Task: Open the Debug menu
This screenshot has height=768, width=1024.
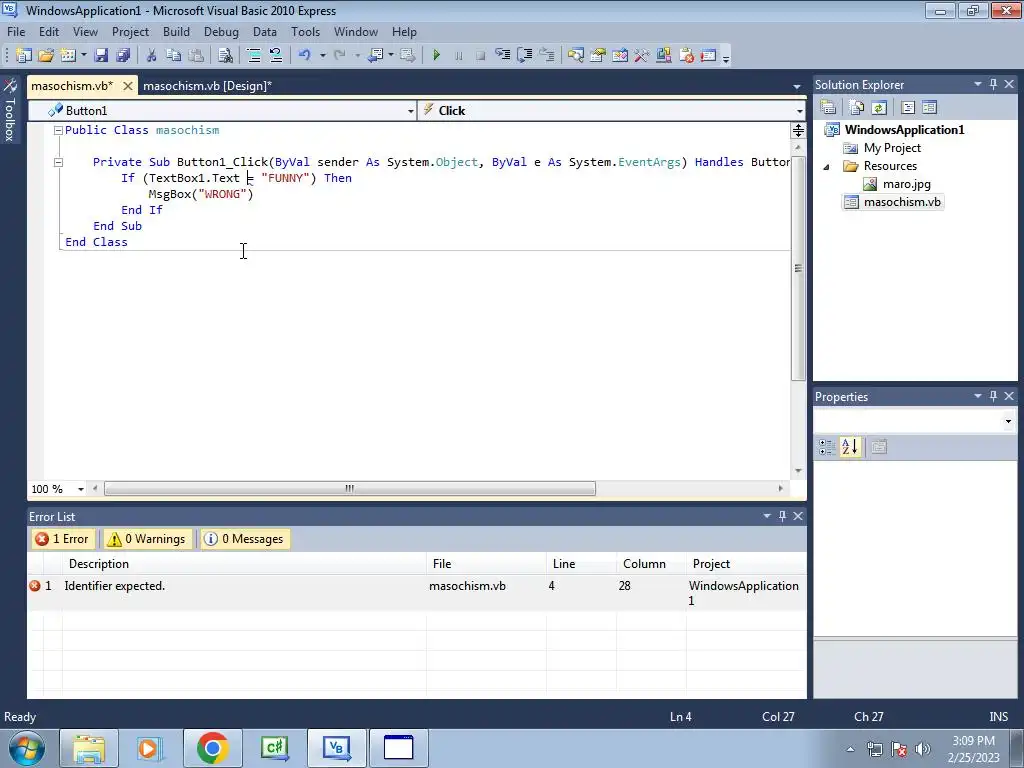Action: pos(221,31)
